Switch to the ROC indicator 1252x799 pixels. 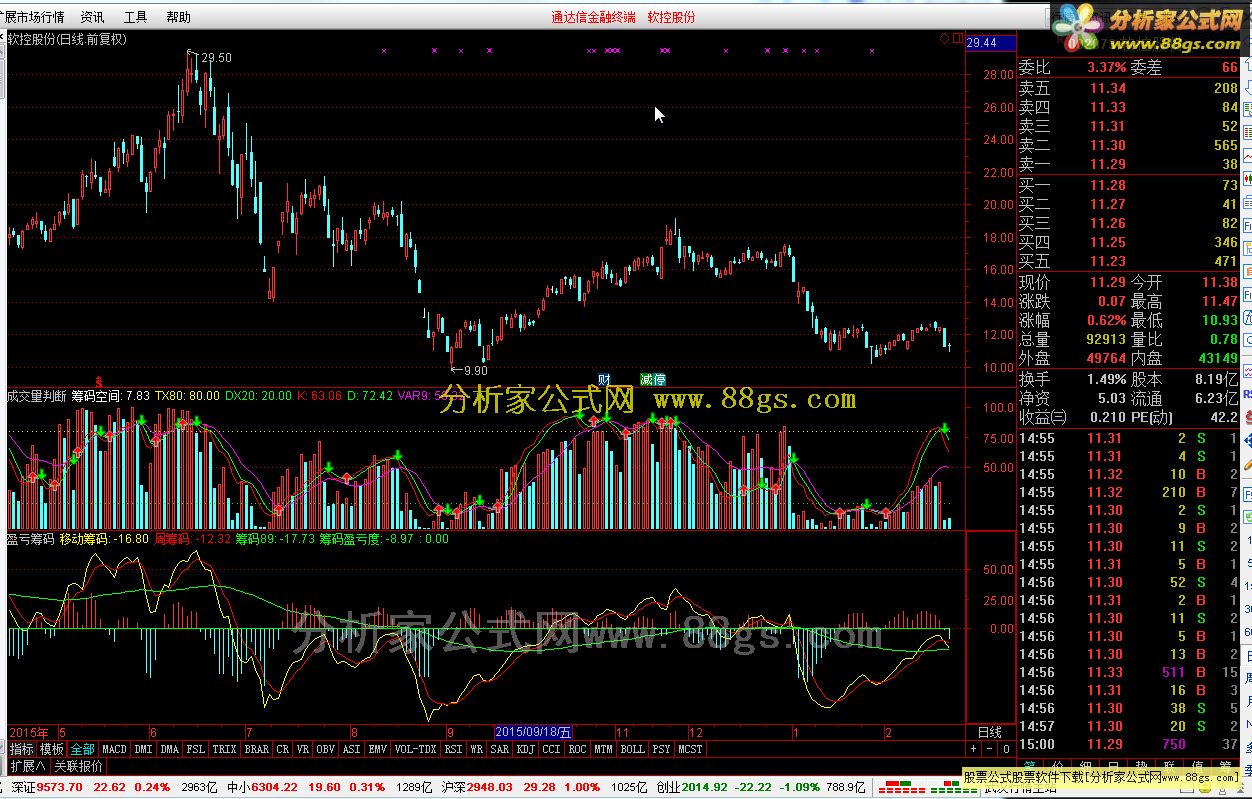578,749
